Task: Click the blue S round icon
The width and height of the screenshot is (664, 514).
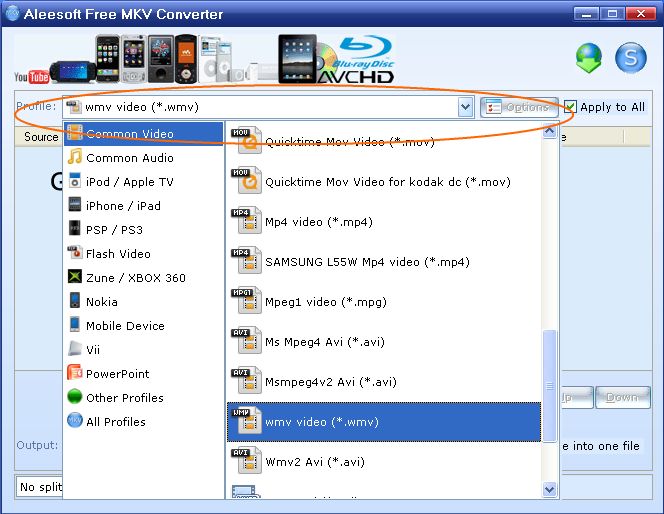Action: (631, 58)
